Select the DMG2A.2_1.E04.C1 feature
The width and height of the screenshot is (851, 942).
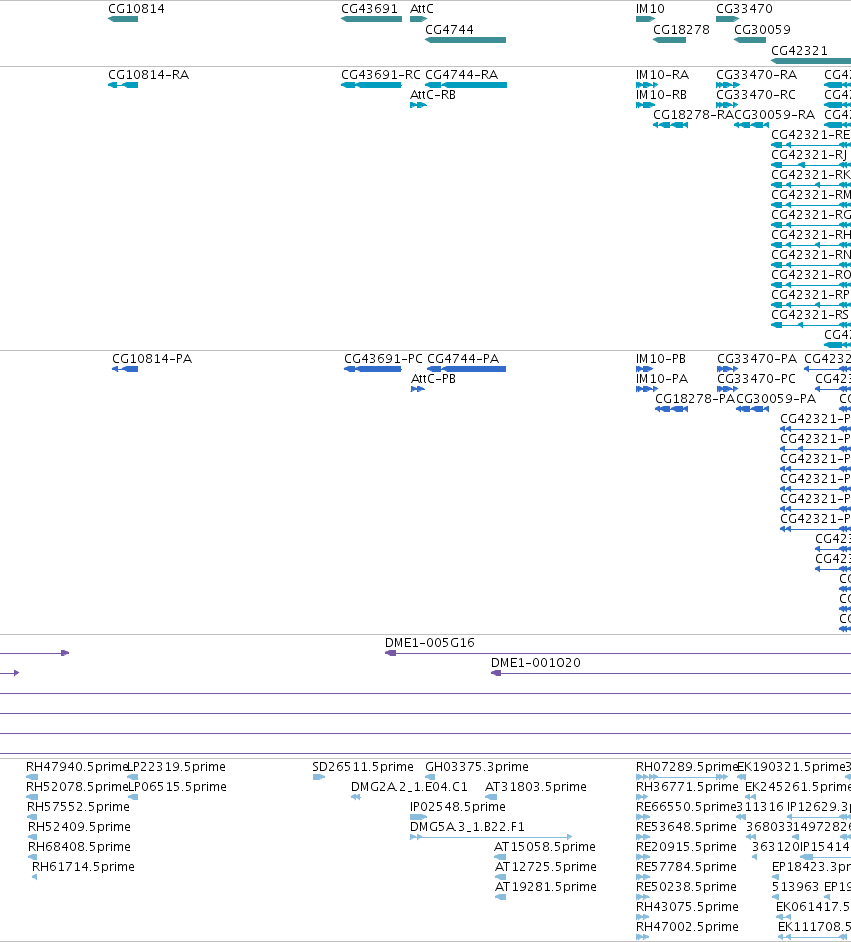pyautogui.click(x=409, y=787)
